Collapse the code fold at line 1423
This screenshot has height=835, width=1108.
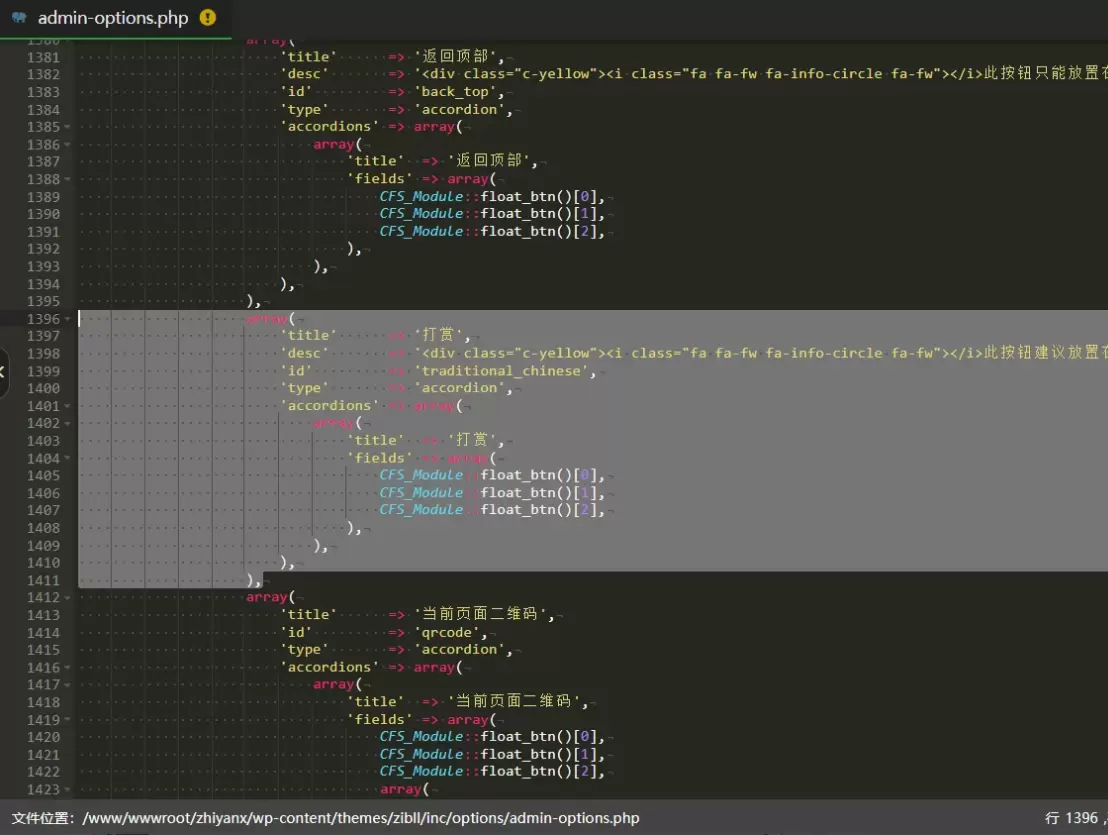coord(67,790)
